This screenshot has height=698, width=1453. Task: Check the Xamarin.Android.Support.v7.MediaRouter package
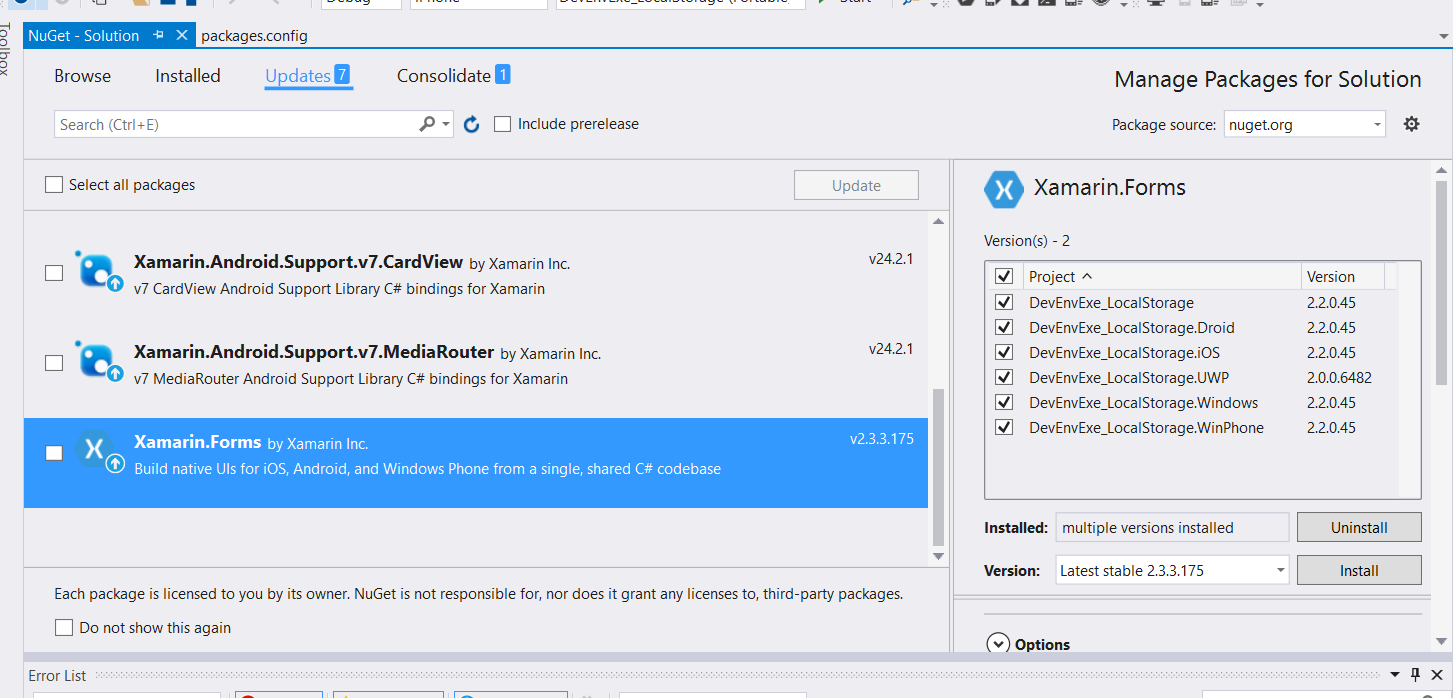click(54, 363)
